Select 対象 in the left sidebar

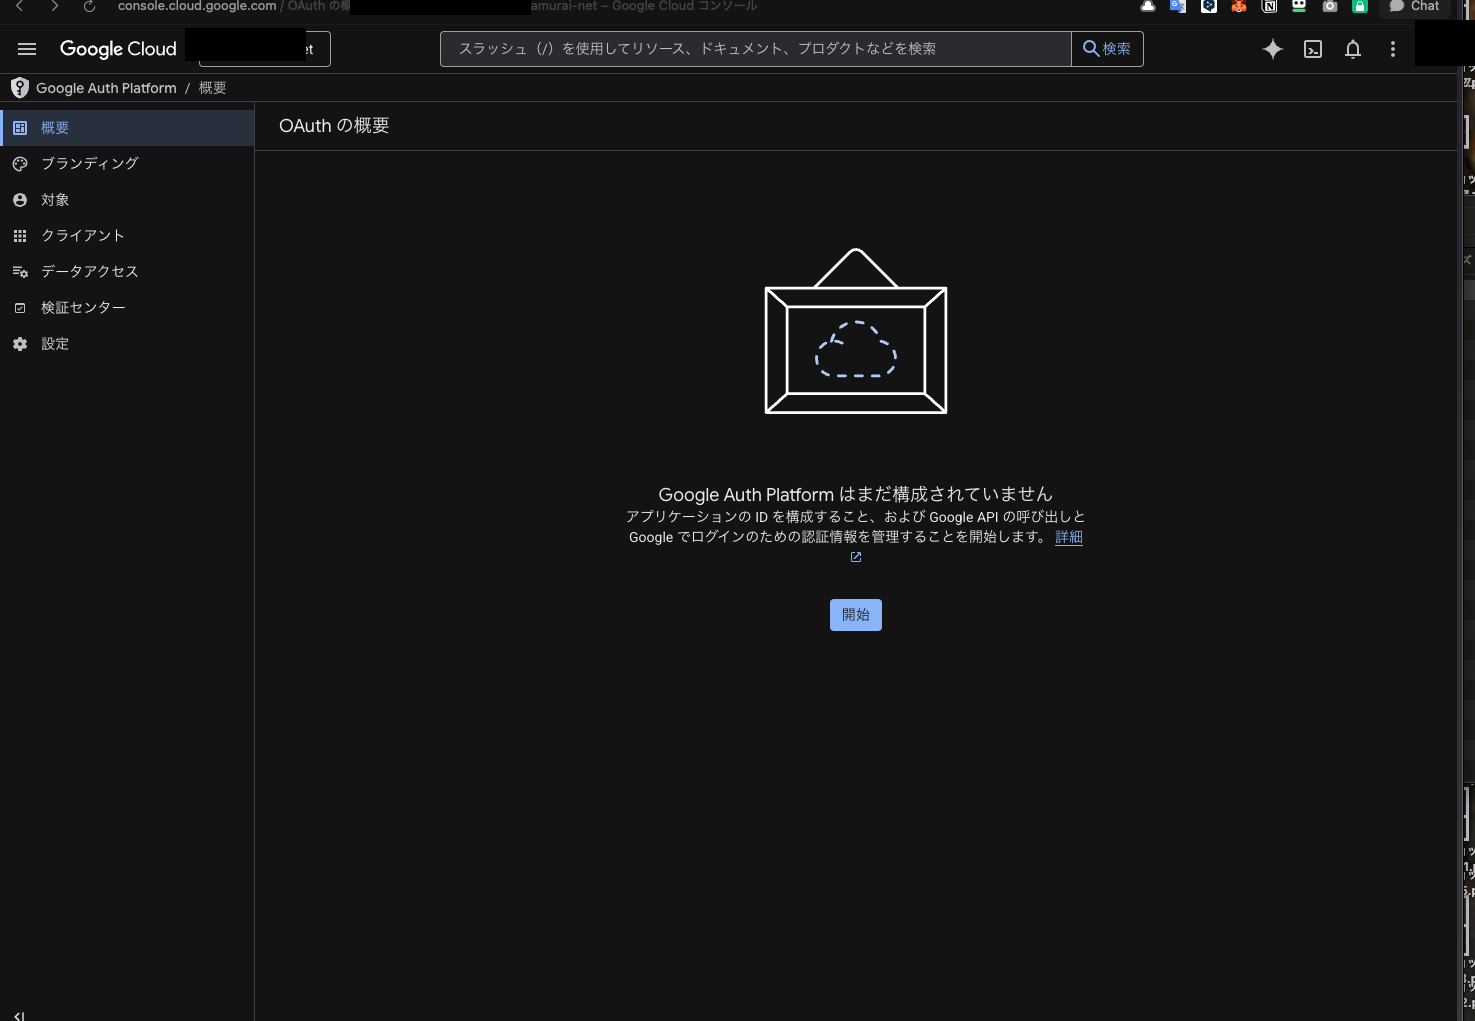[x=56, y=199]
